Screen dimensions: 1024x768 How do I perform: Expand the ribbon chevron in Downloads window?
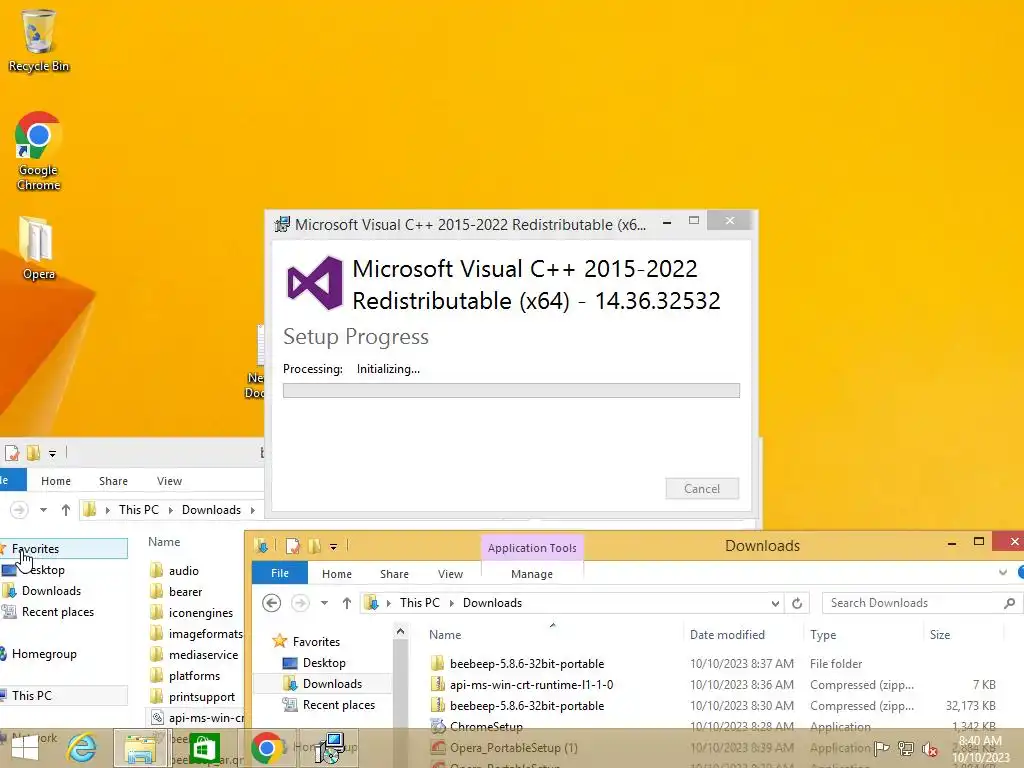pos(1002,573)
